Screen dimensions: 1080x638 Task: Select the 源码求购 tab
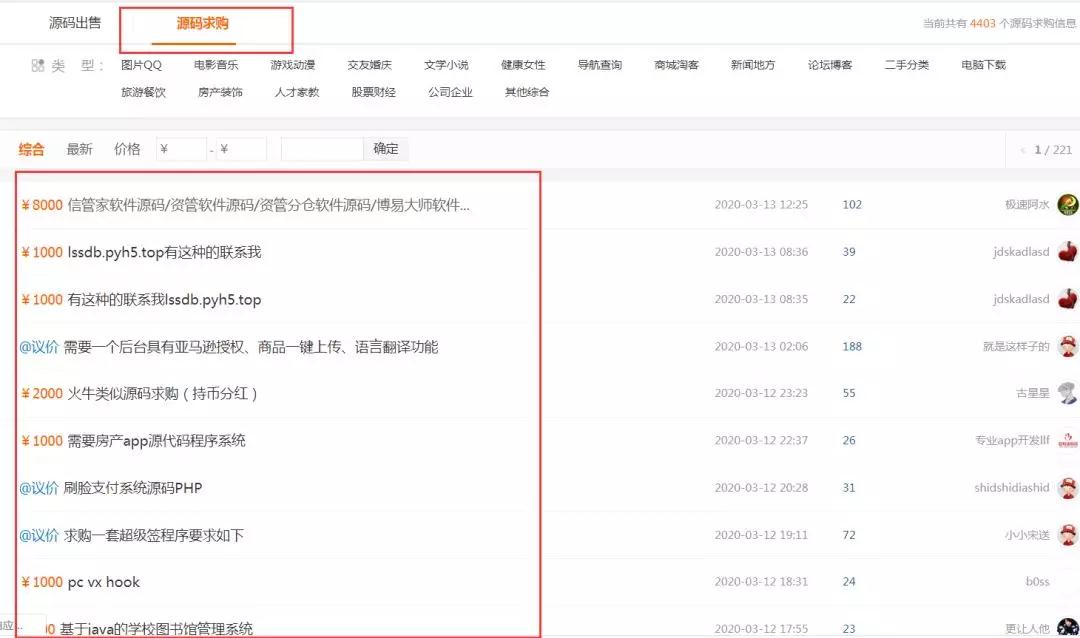(203, 23)
